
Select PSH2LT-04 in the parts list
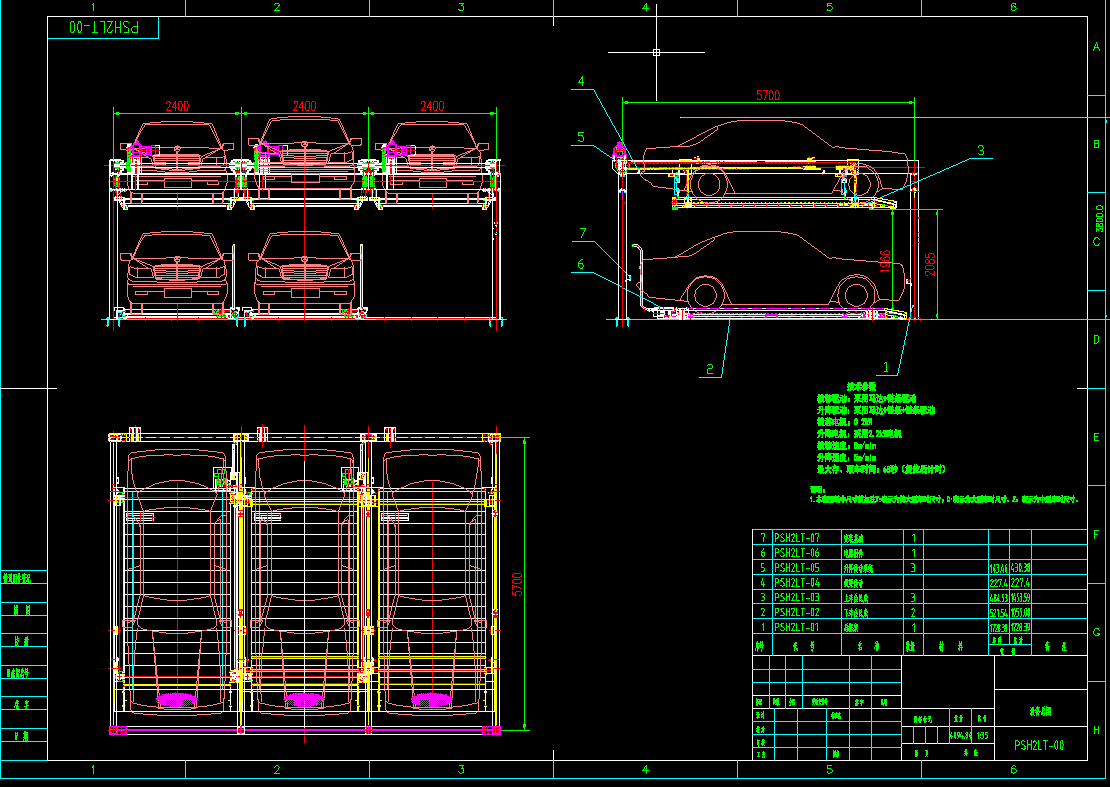click(796, 582)
